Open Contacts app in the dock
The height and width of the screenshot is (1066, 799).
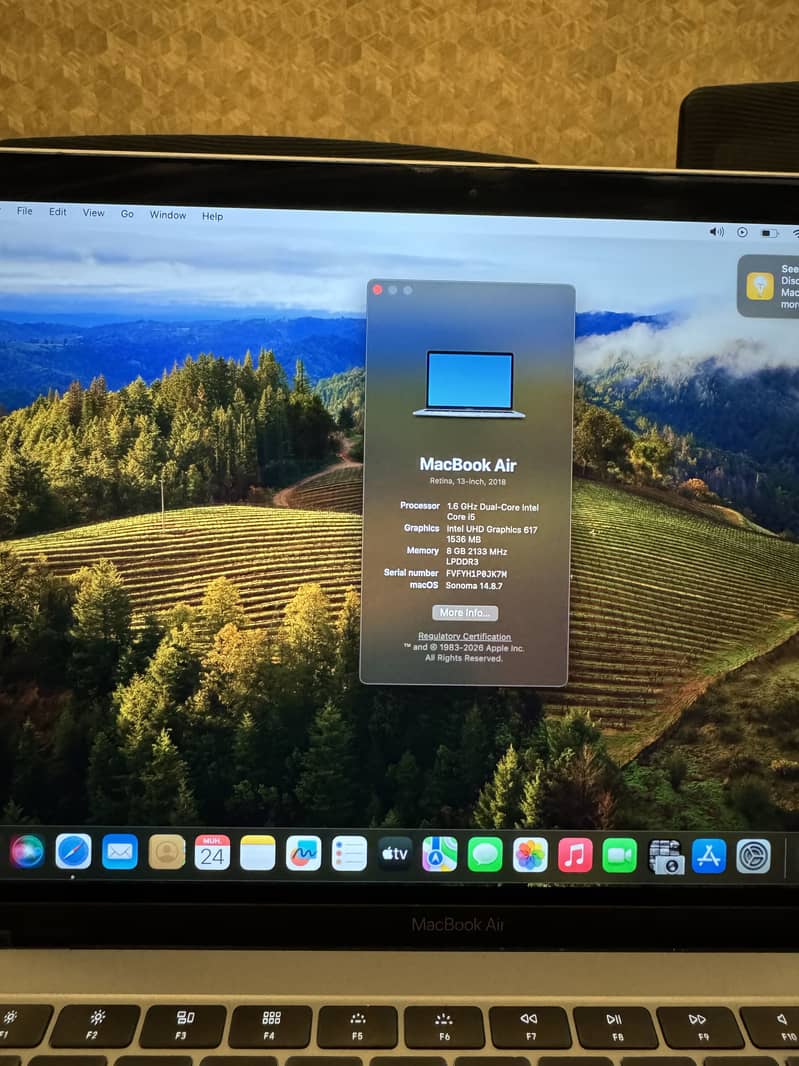click(167, 852)
